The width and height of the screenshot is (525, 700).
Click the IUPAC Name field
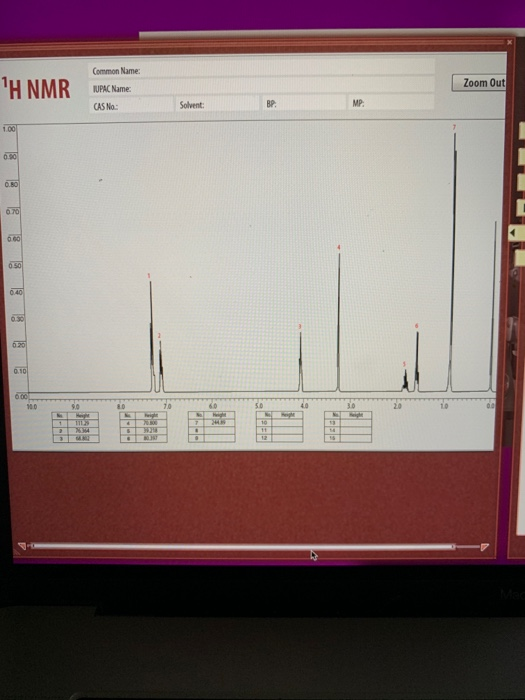(x=262, y=88)
